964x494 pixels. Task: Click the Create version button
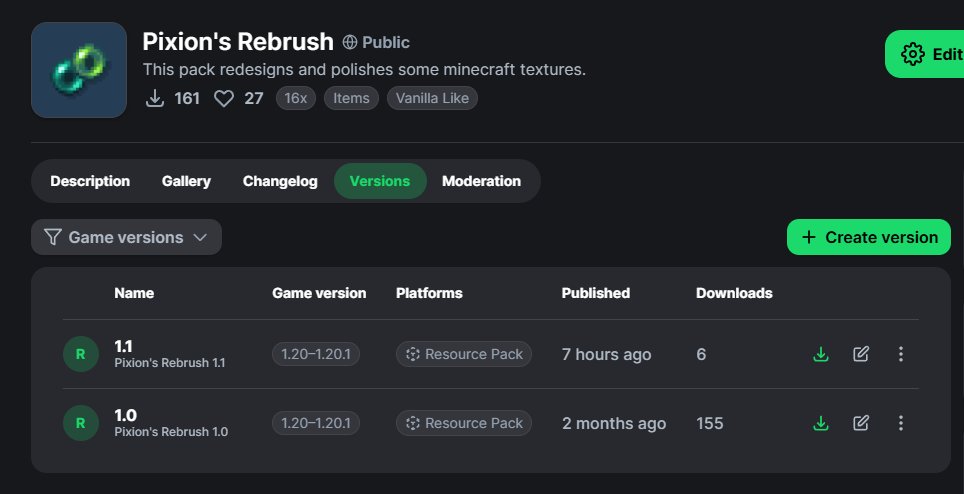pyautogui.click(x=869, y=237)
